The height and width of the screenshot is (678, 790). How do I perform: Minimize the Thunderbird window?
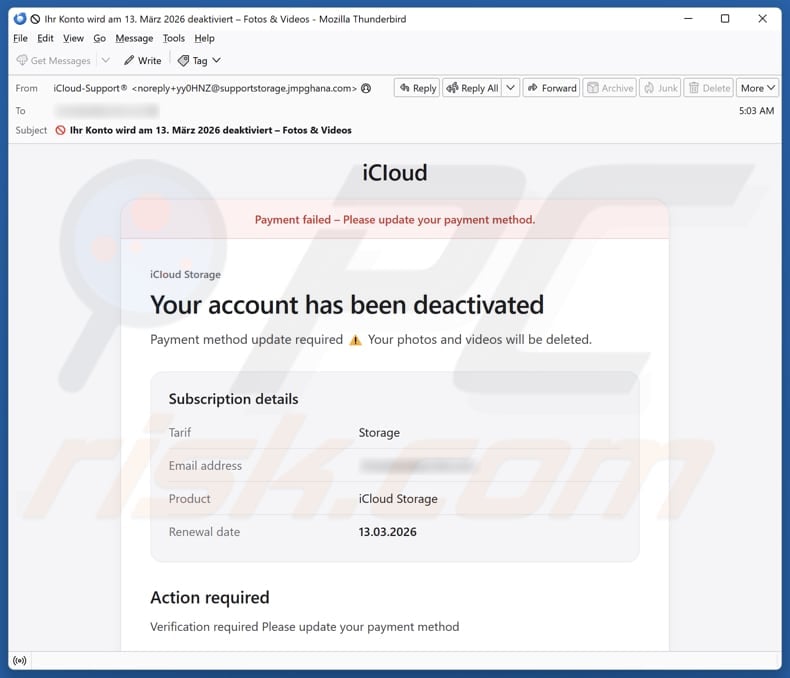pyautogui.click(x=688, y=19)
